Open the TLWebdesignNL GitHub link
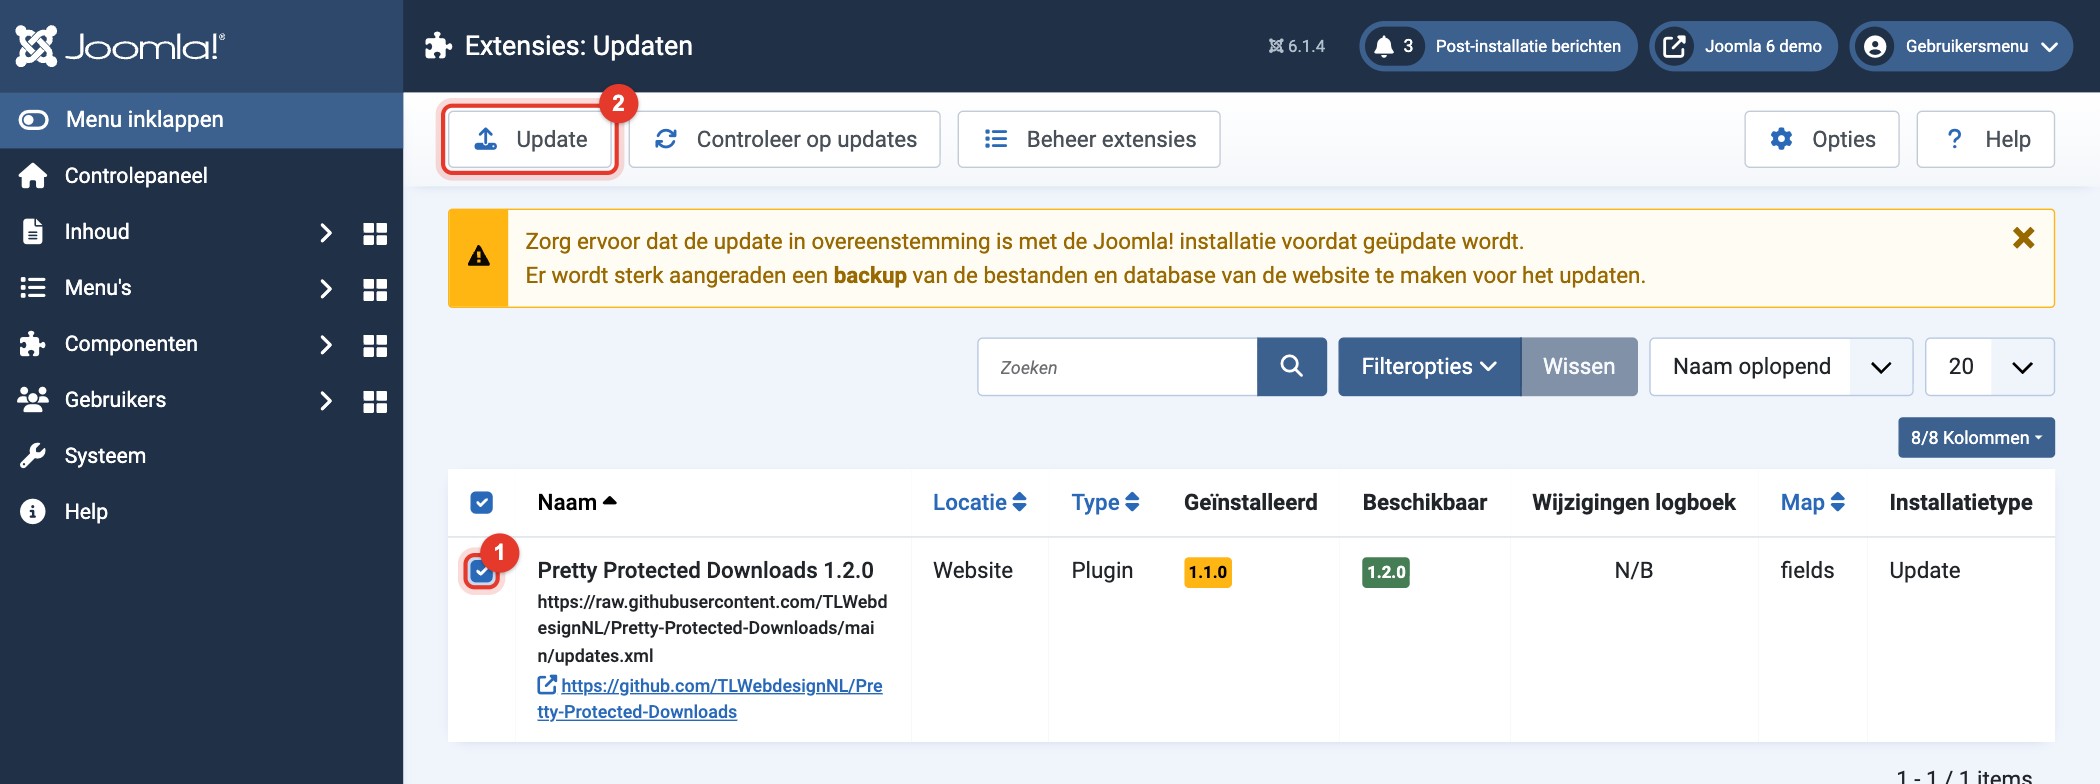The height and width of the screenshot is (784, 2100). point(710,699)
